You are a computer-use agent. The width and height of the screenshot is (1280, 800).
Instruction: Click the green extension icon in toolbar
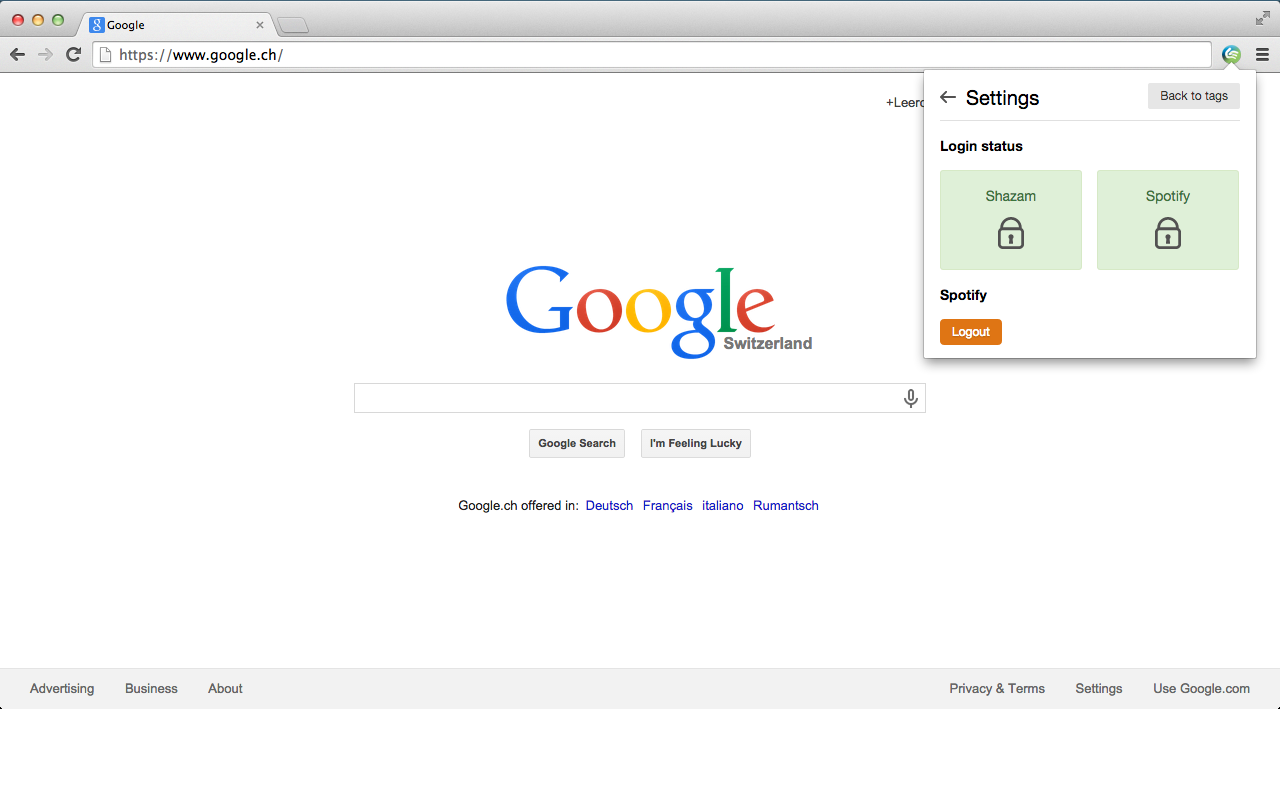click(x=1231, y=55)
